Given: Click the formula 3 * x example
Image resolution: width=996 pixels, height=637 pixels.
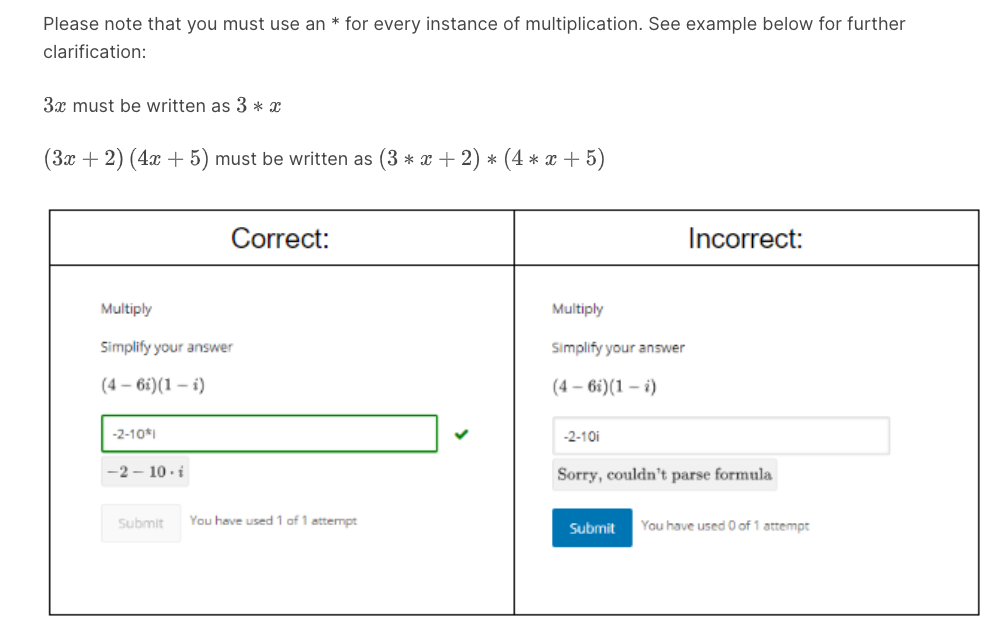Looking at the screenshot, I should click(x=259, y=105).
